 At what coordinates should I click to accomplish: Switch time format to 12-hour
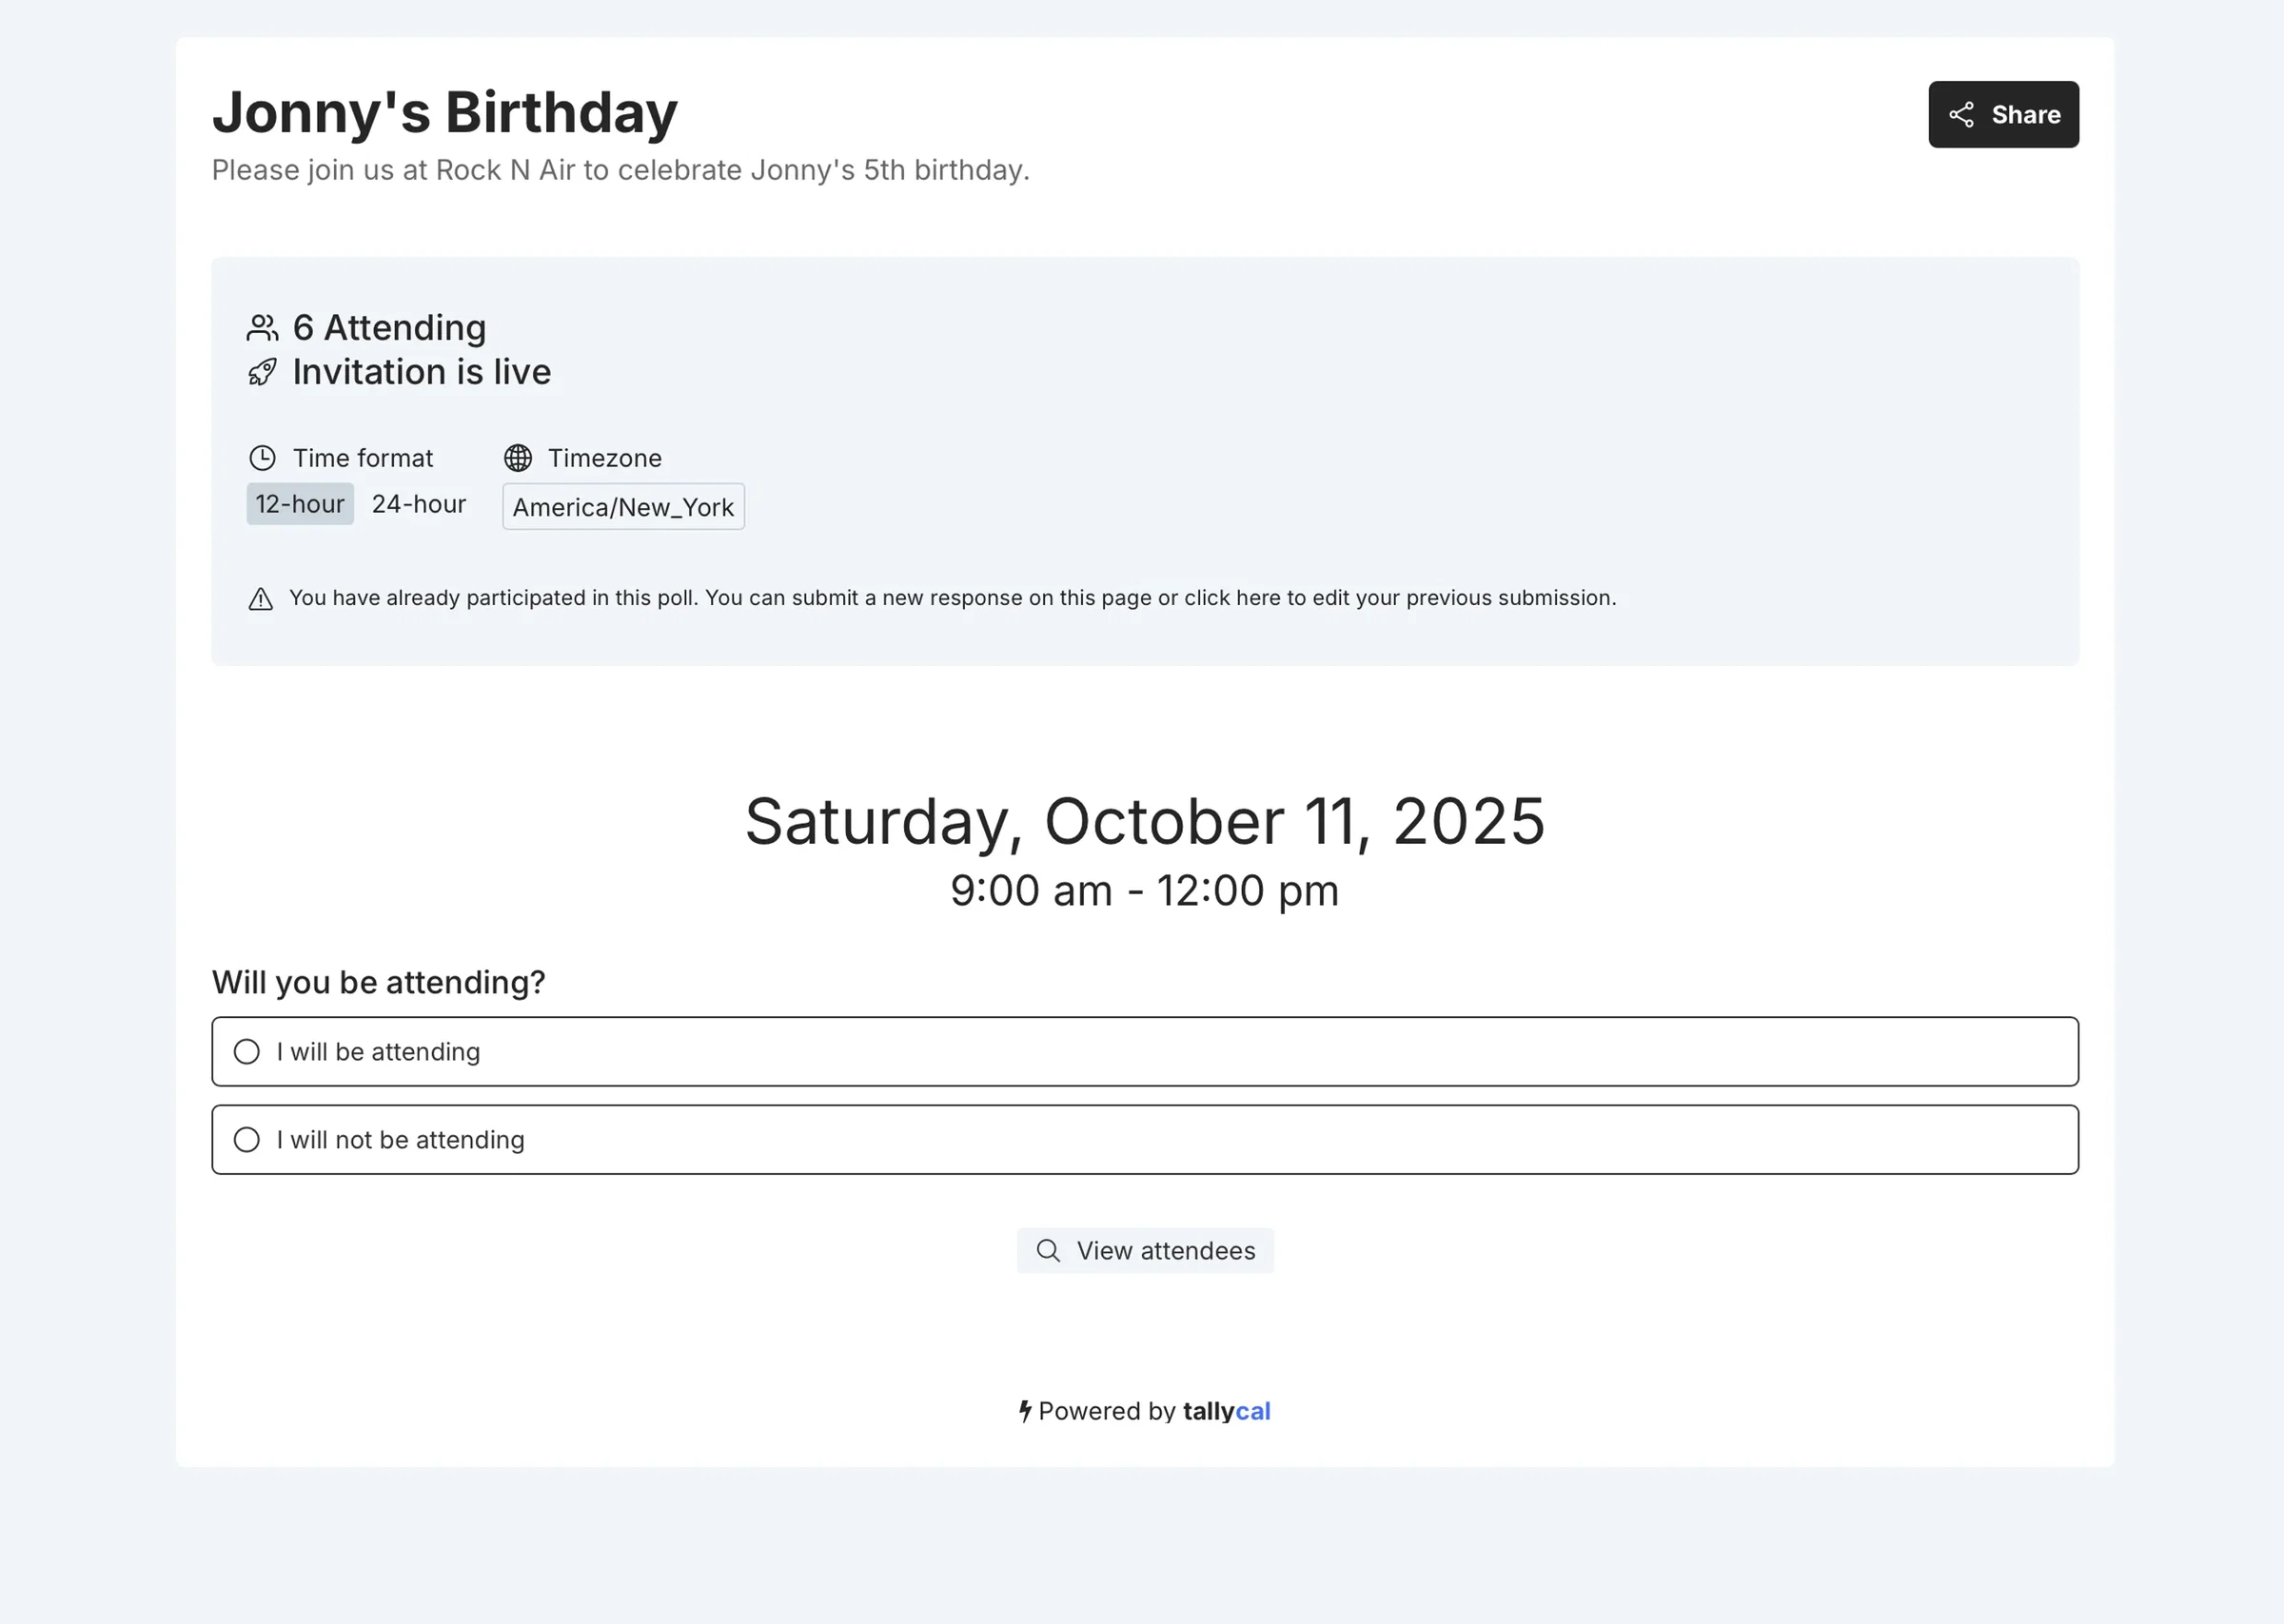tap(300, 504)
